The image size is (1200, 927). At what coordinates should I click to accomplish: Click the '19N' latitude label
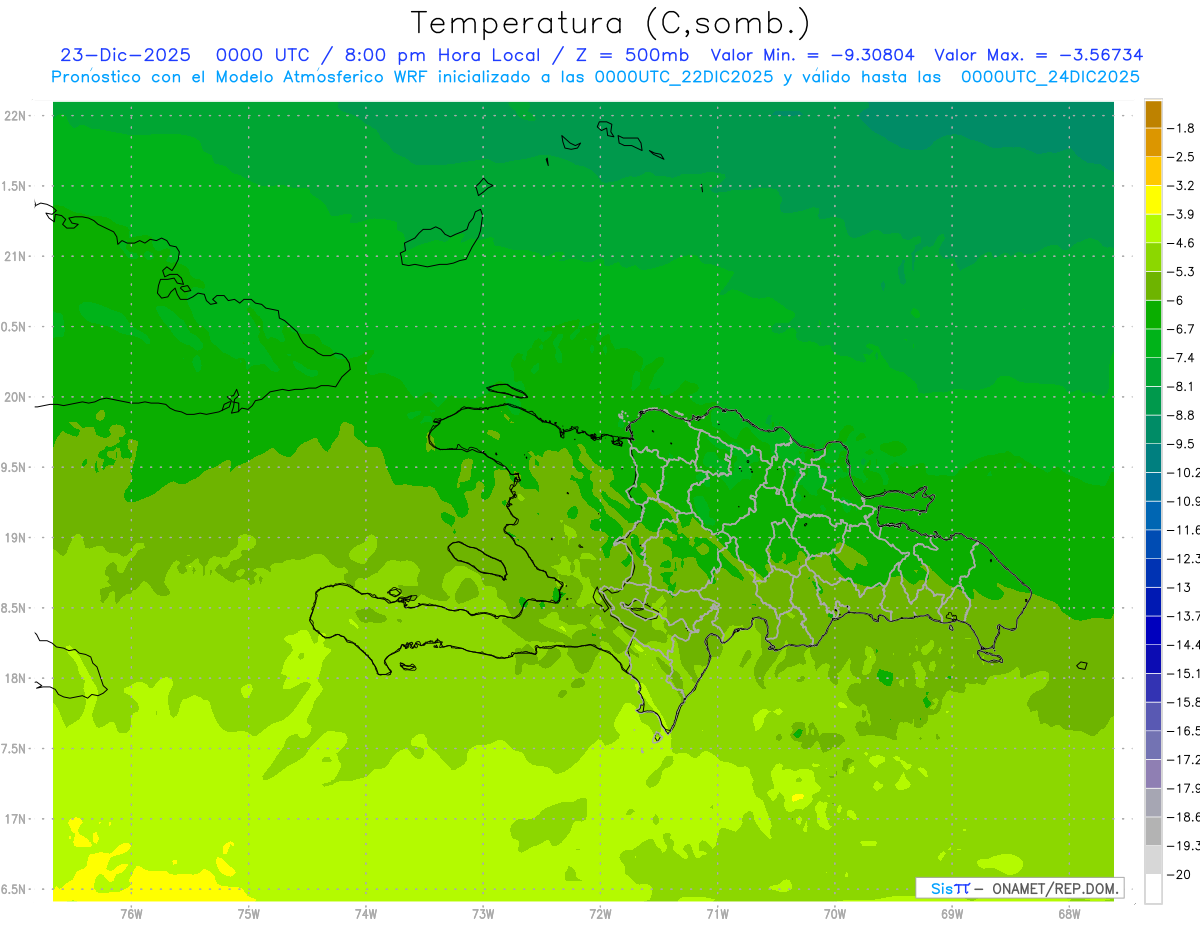(15, 538)
